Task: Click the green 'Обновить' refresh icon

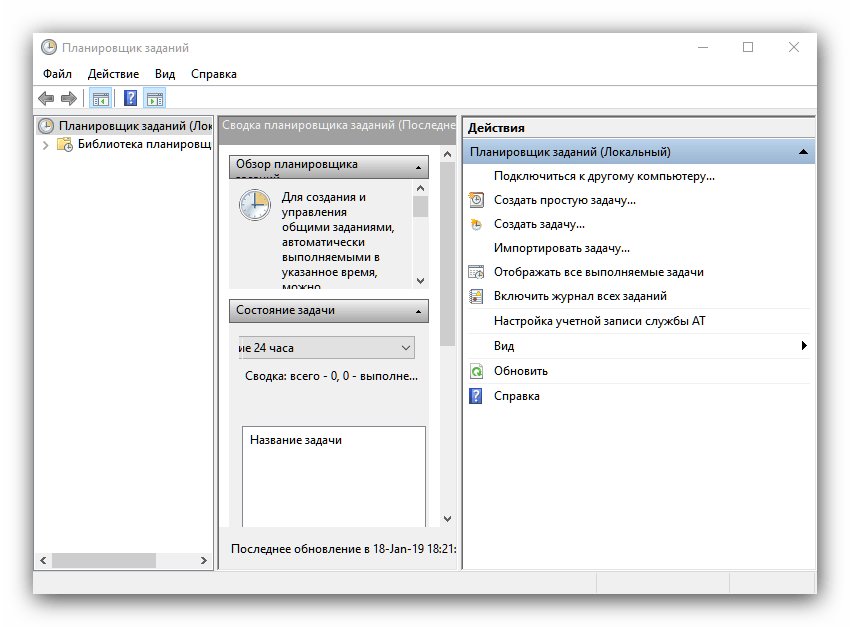Action: (476, 371)
